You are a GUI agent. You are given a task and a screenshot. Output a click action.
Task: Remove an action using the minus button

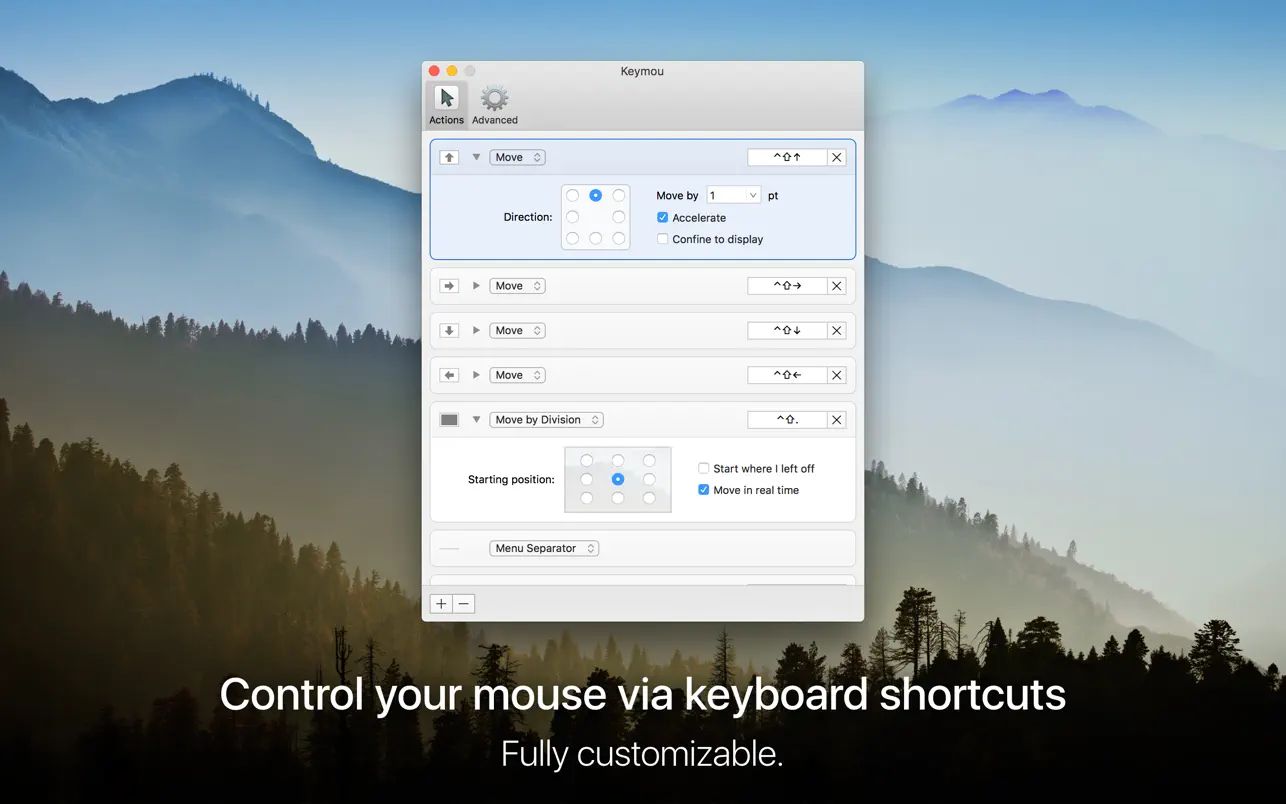point(462,603)
